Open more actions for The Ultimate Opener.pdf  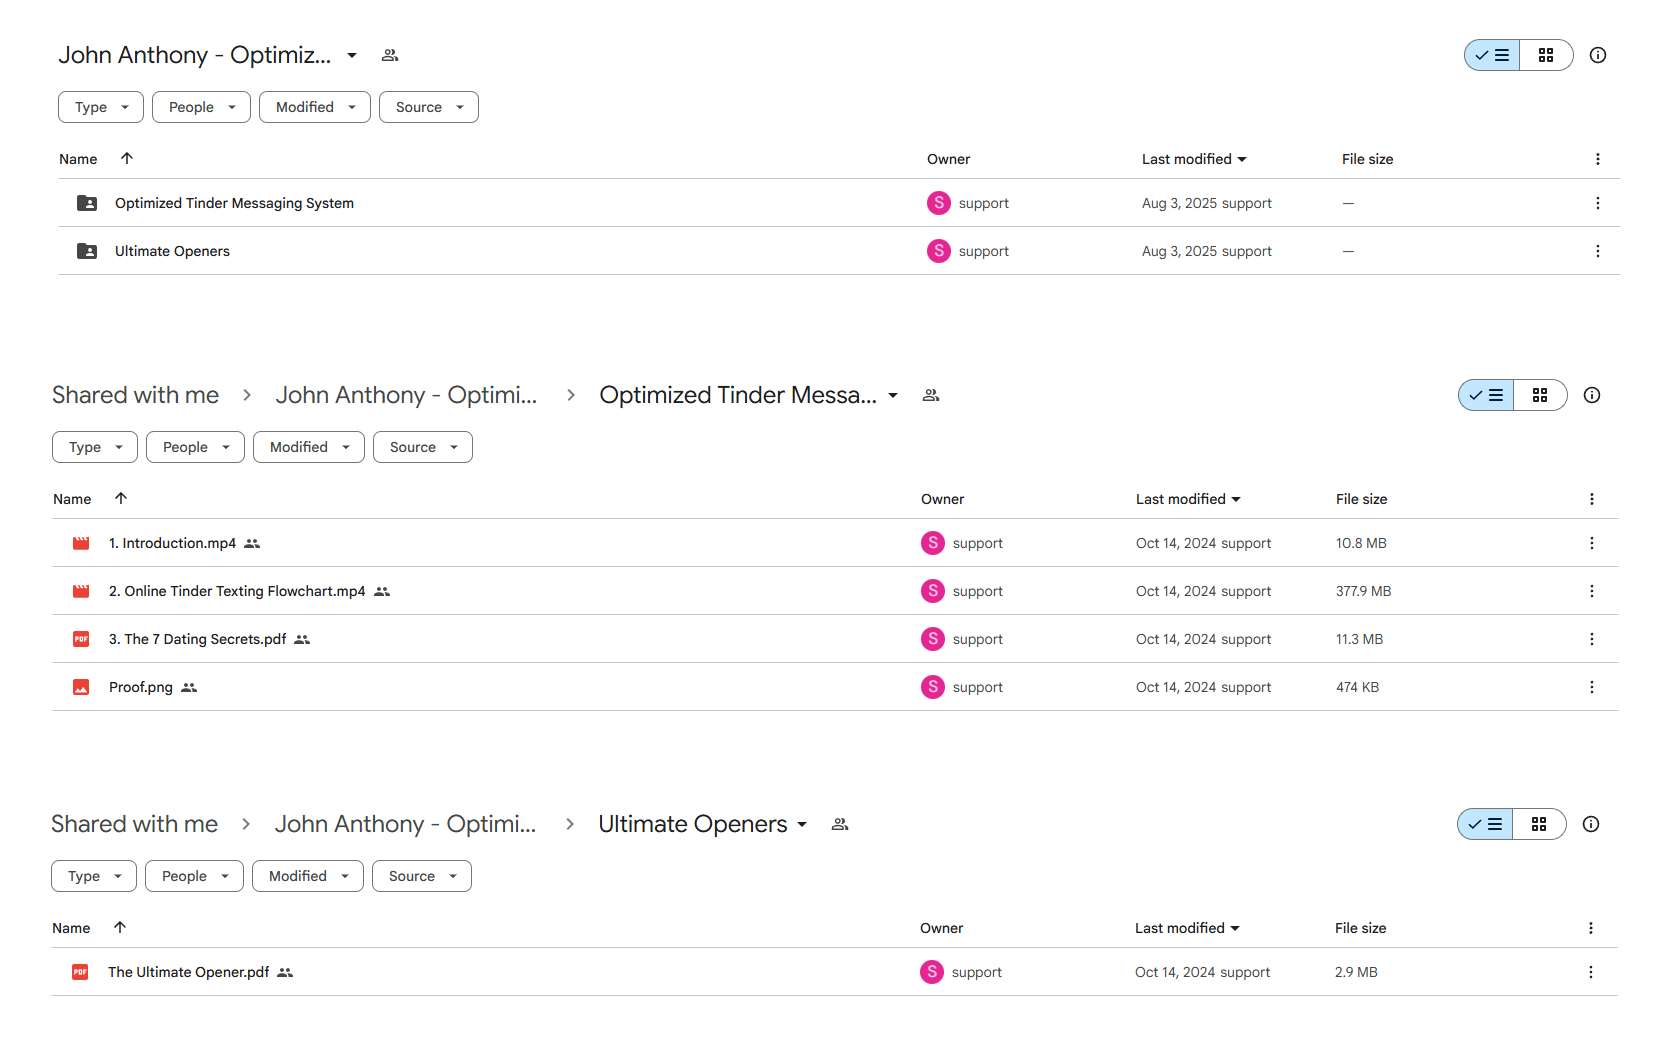(1591, 972)
